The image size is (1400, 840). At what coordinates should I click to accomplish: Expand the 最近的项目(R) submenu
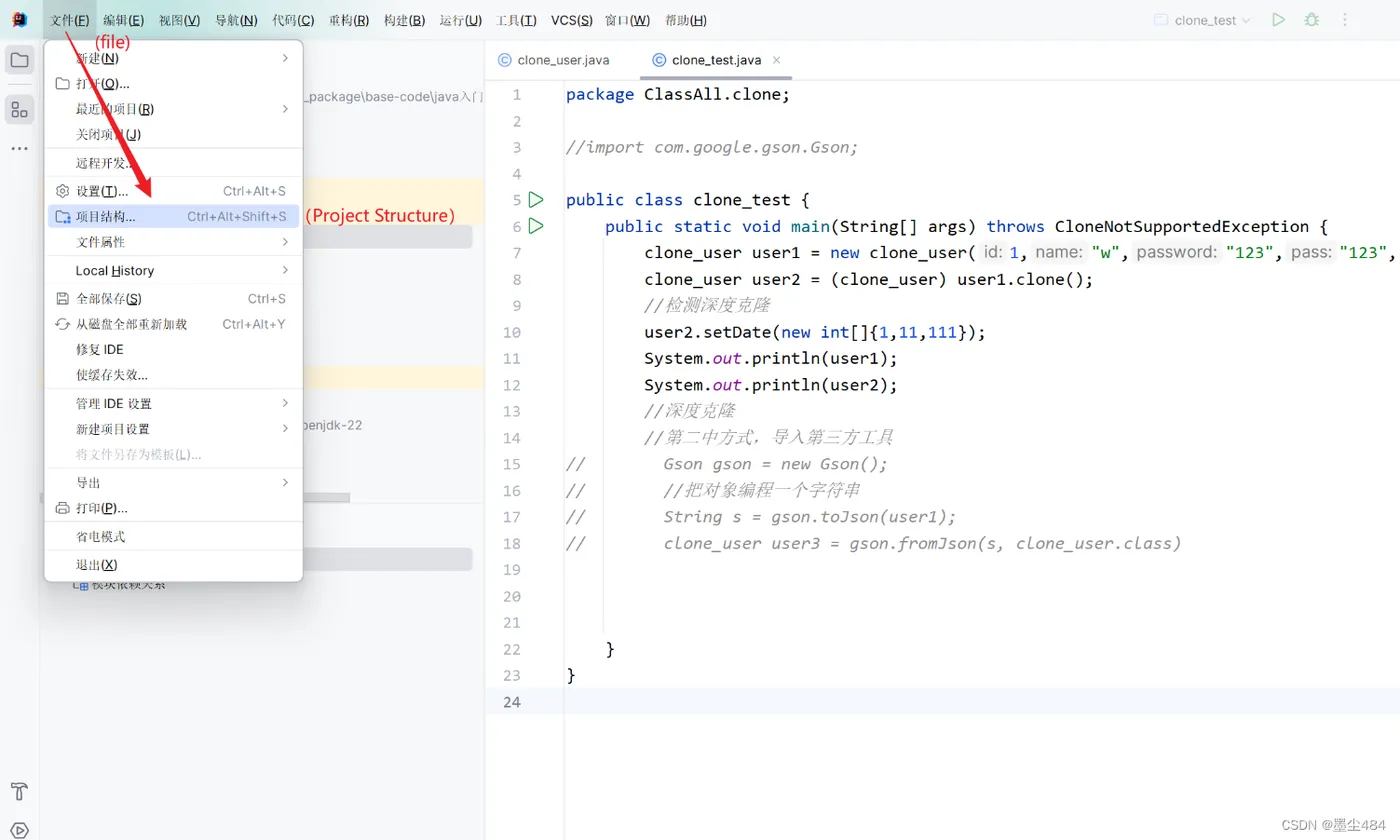(x=174, y=109)
